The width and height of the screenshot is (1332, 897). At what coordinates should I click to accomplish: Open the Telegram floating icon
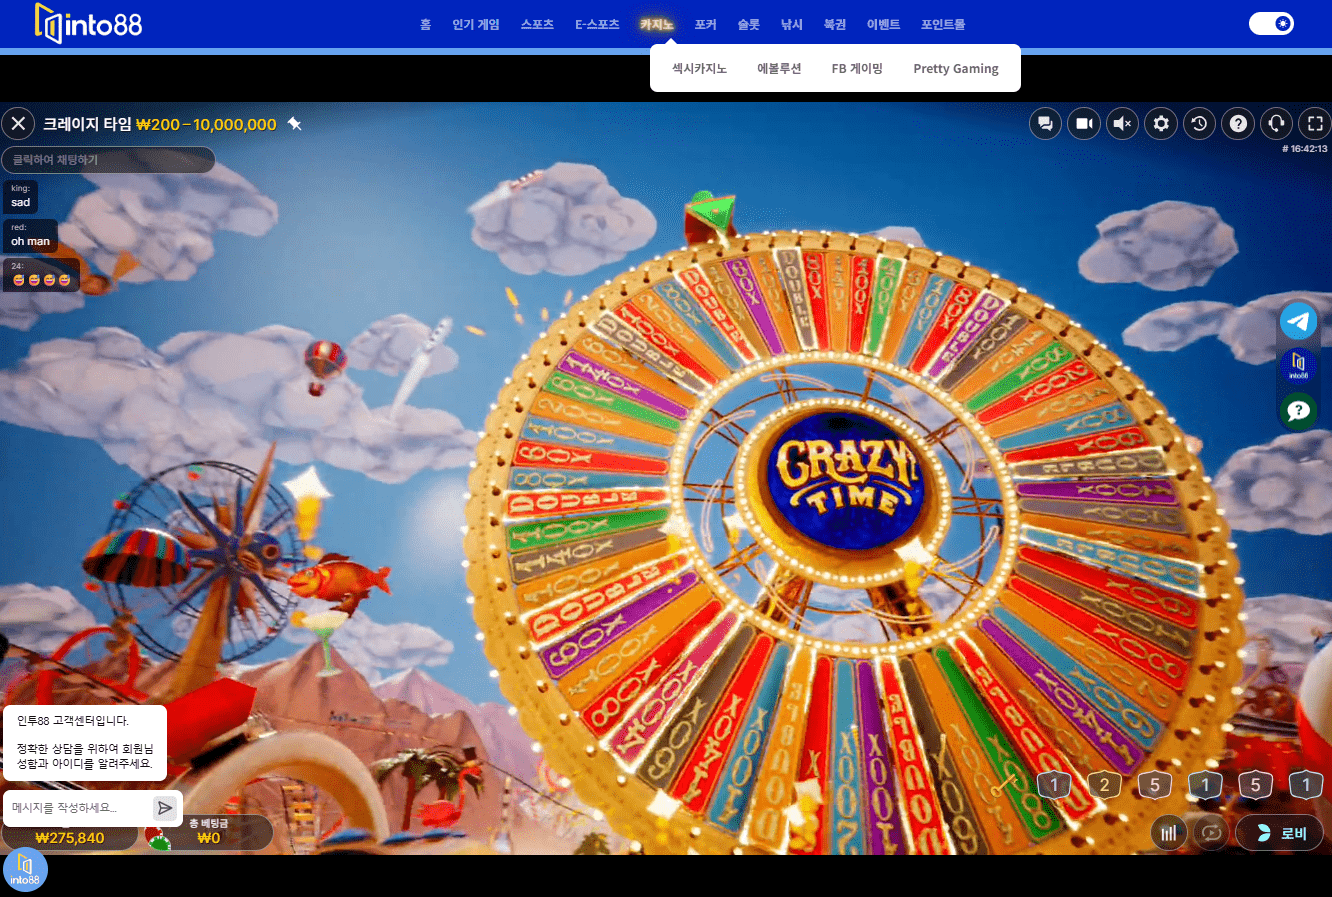[x=1298, y=321]
